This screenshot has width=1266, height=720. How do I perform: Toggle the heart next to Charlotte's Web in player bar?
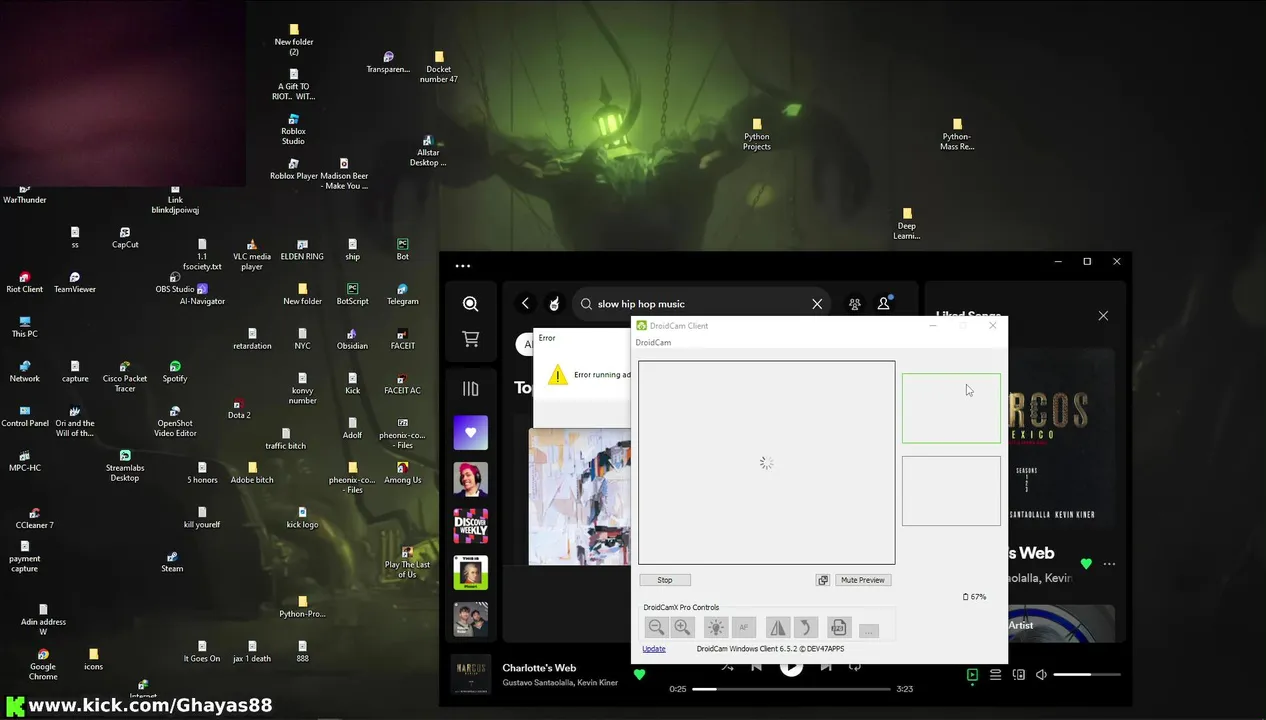640,675
